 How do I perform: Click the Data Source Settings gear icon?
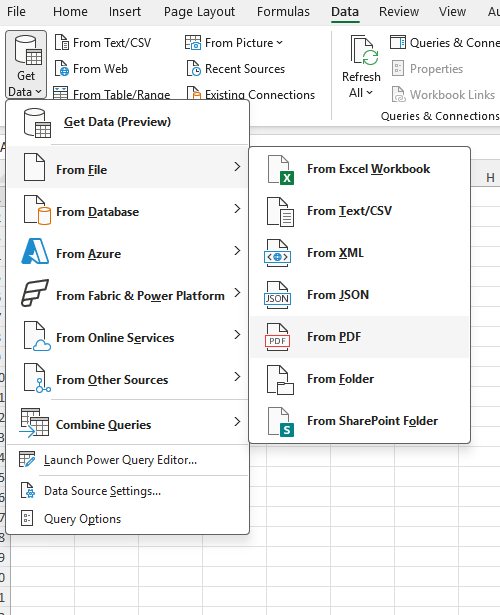pyautogui.click(x=27, y=490)
